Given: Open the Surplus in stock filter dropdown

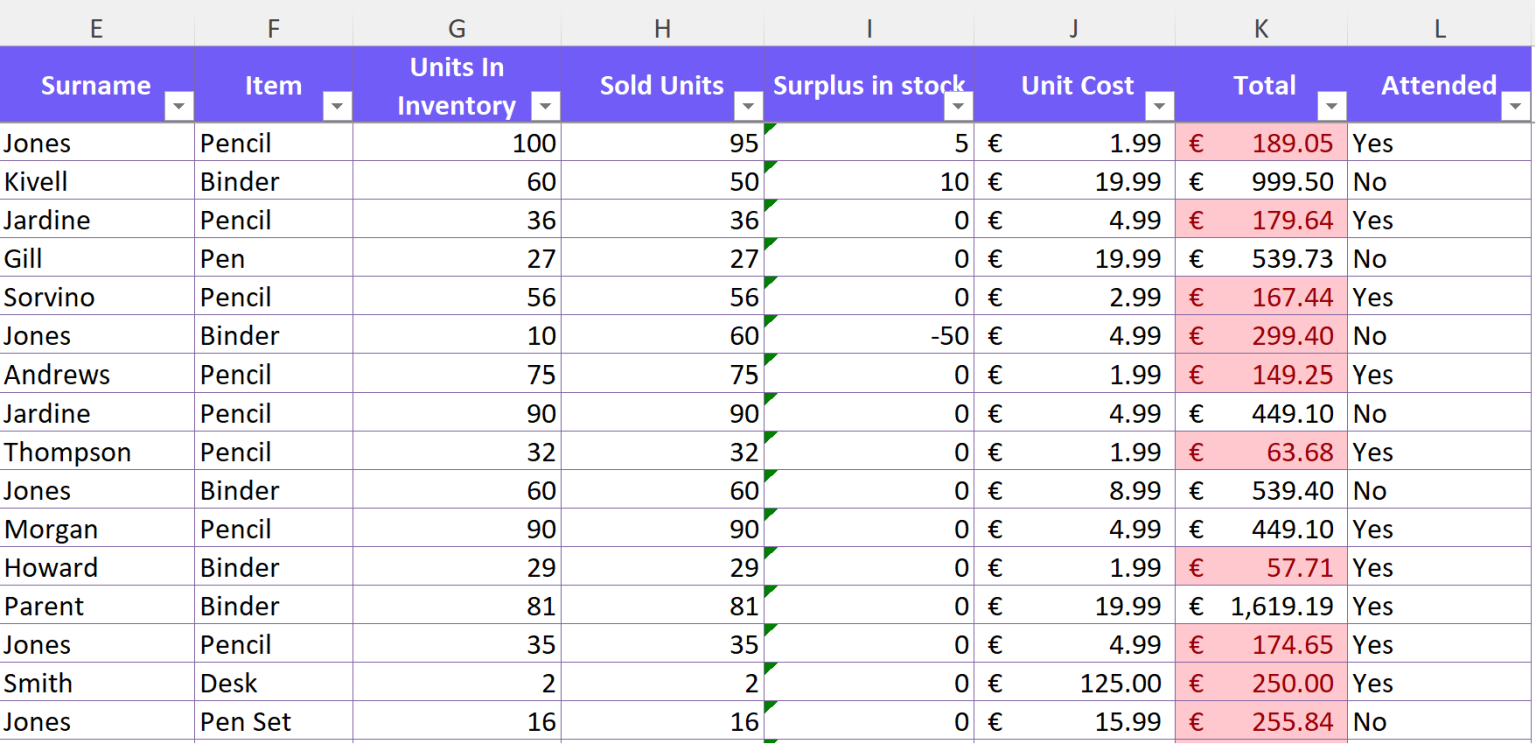Looking at the screenshot, I should point(959,106).
